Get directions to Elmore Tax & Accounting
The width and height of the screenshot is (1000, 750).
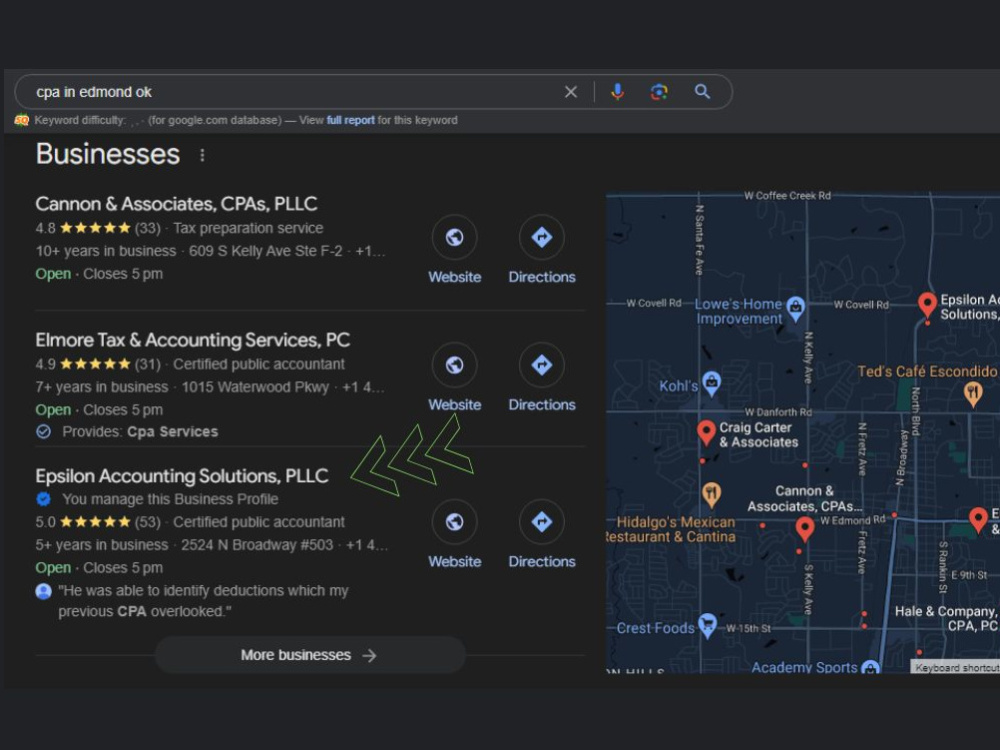point(541,365)
